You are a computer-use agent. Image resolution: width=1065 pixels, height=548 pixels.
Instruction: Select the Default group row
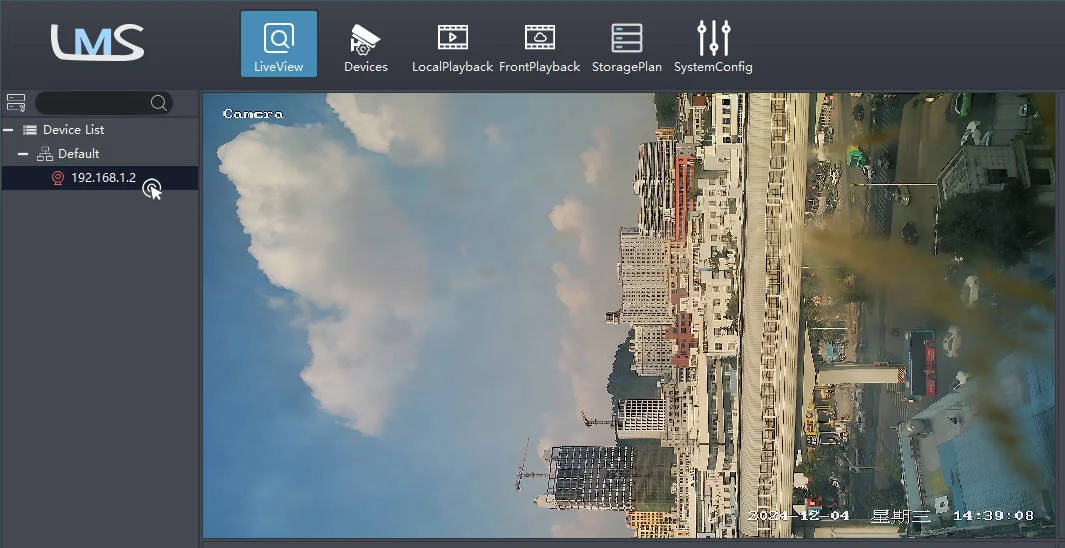(x=99, y=154)
